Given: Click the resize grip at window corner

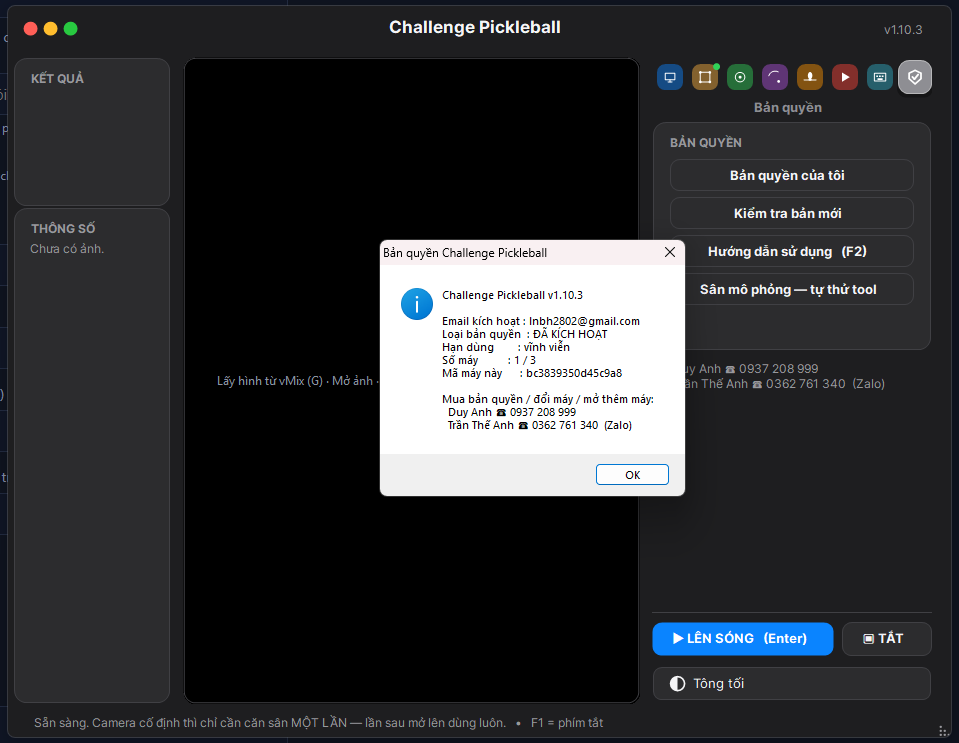Looking at the screenshot, I should (944, 731).
